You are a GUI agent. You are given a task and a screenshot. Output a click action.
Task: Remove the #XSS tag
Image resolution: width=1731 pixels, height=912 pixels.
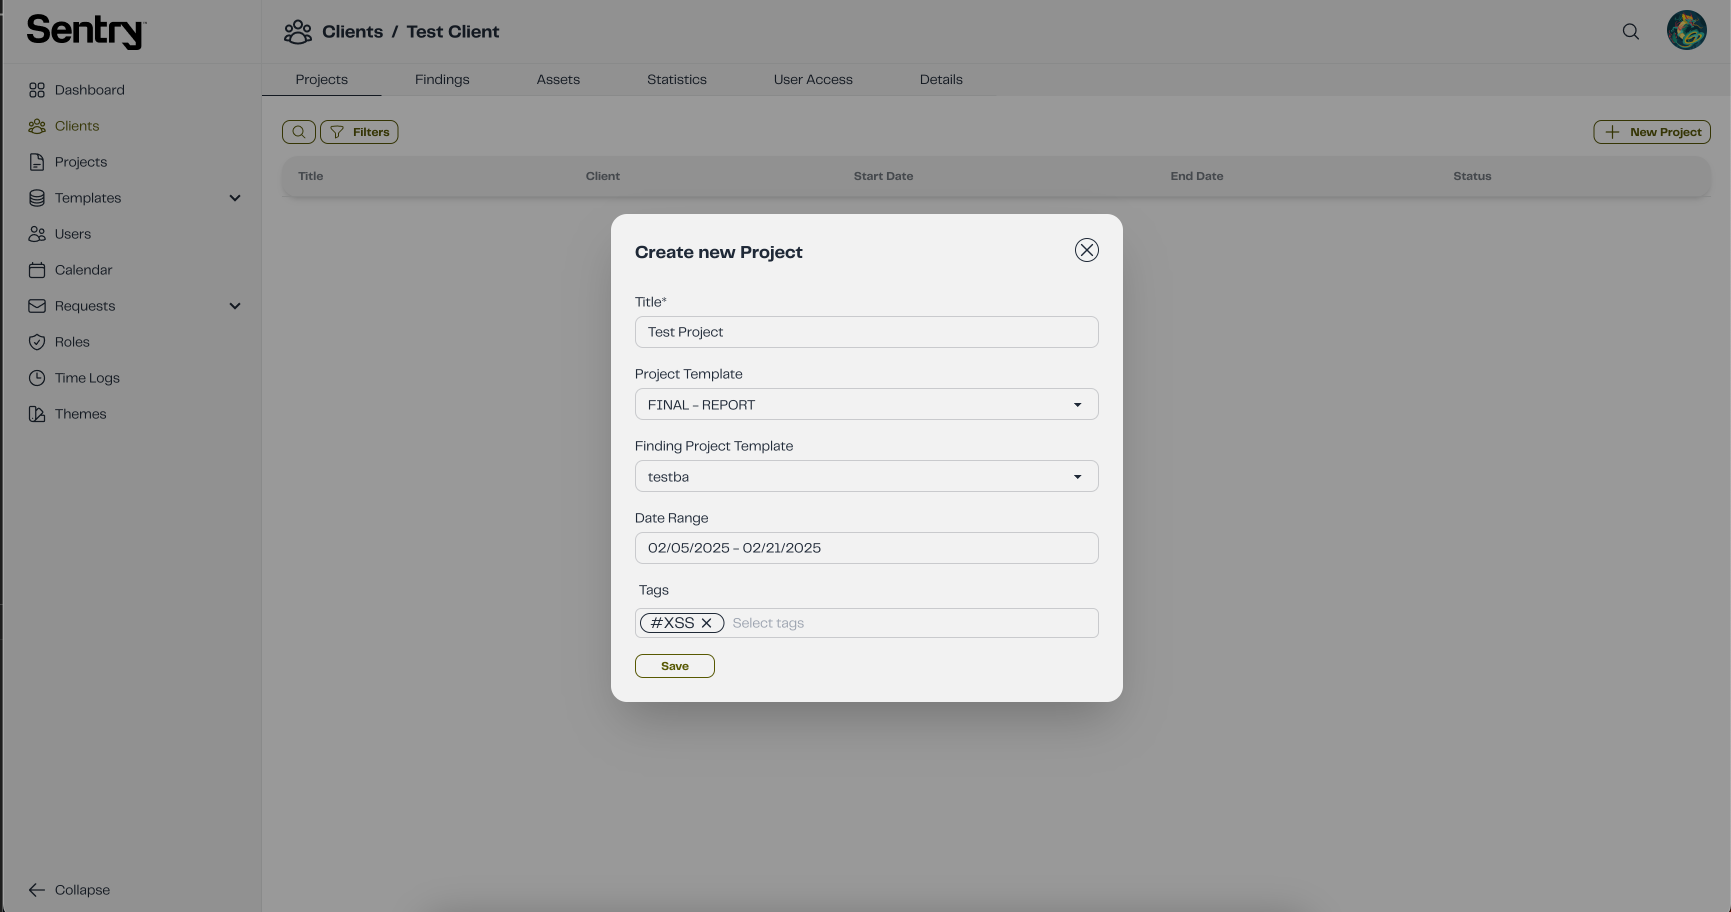(706, 623)
